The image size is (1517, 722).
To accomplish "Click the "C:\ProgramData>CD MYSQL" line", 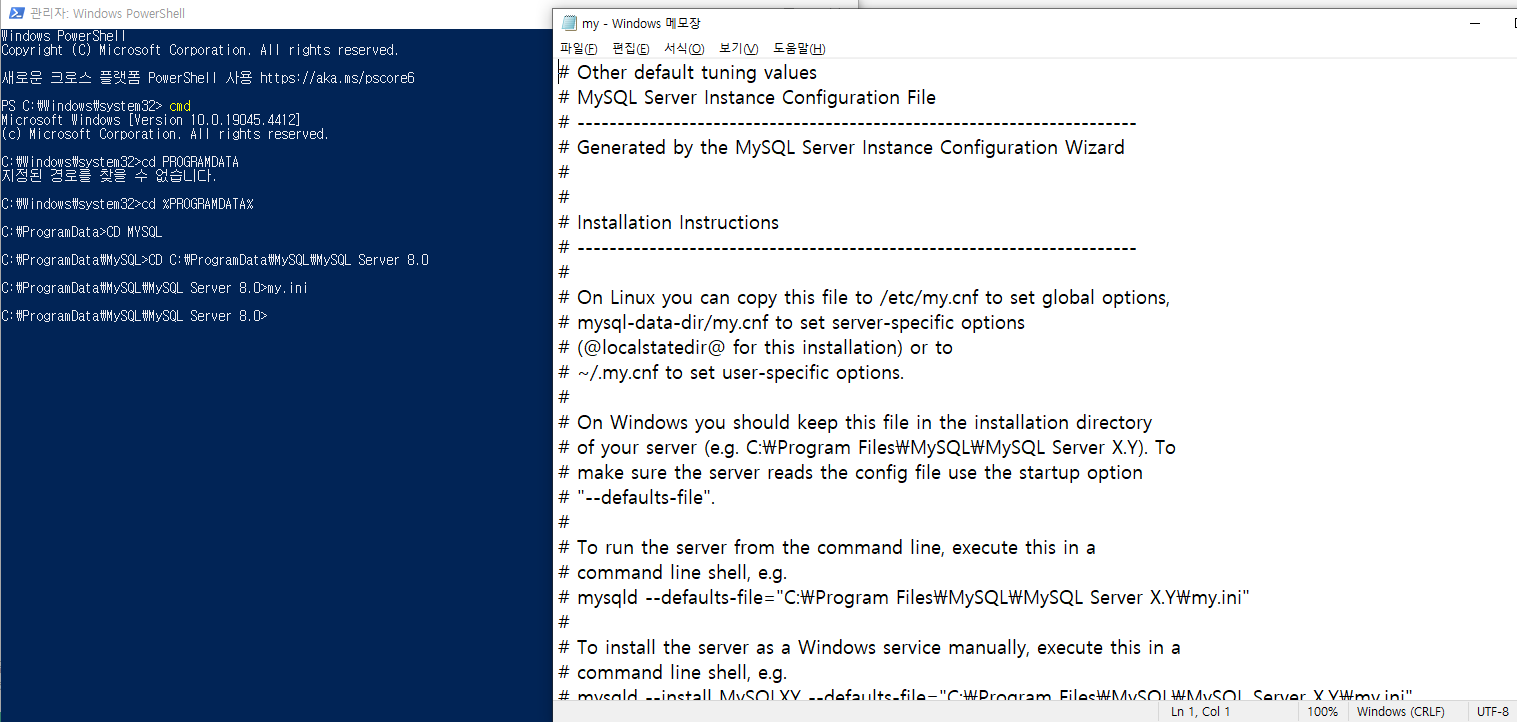I will [x=82, y=231].
